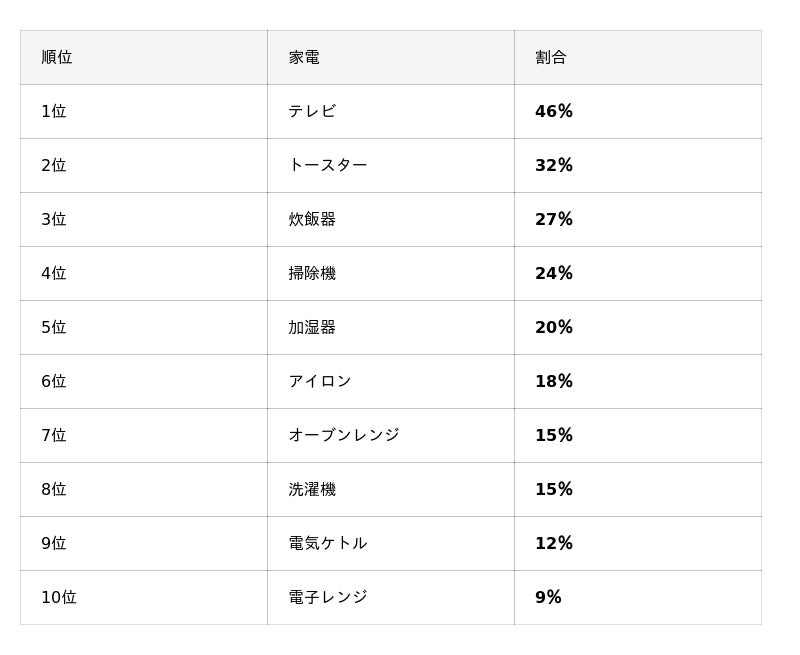The width and height of the screenshot is (800, 655).
Task: Select the 電気ケトル cell
Action: [328, 544]
